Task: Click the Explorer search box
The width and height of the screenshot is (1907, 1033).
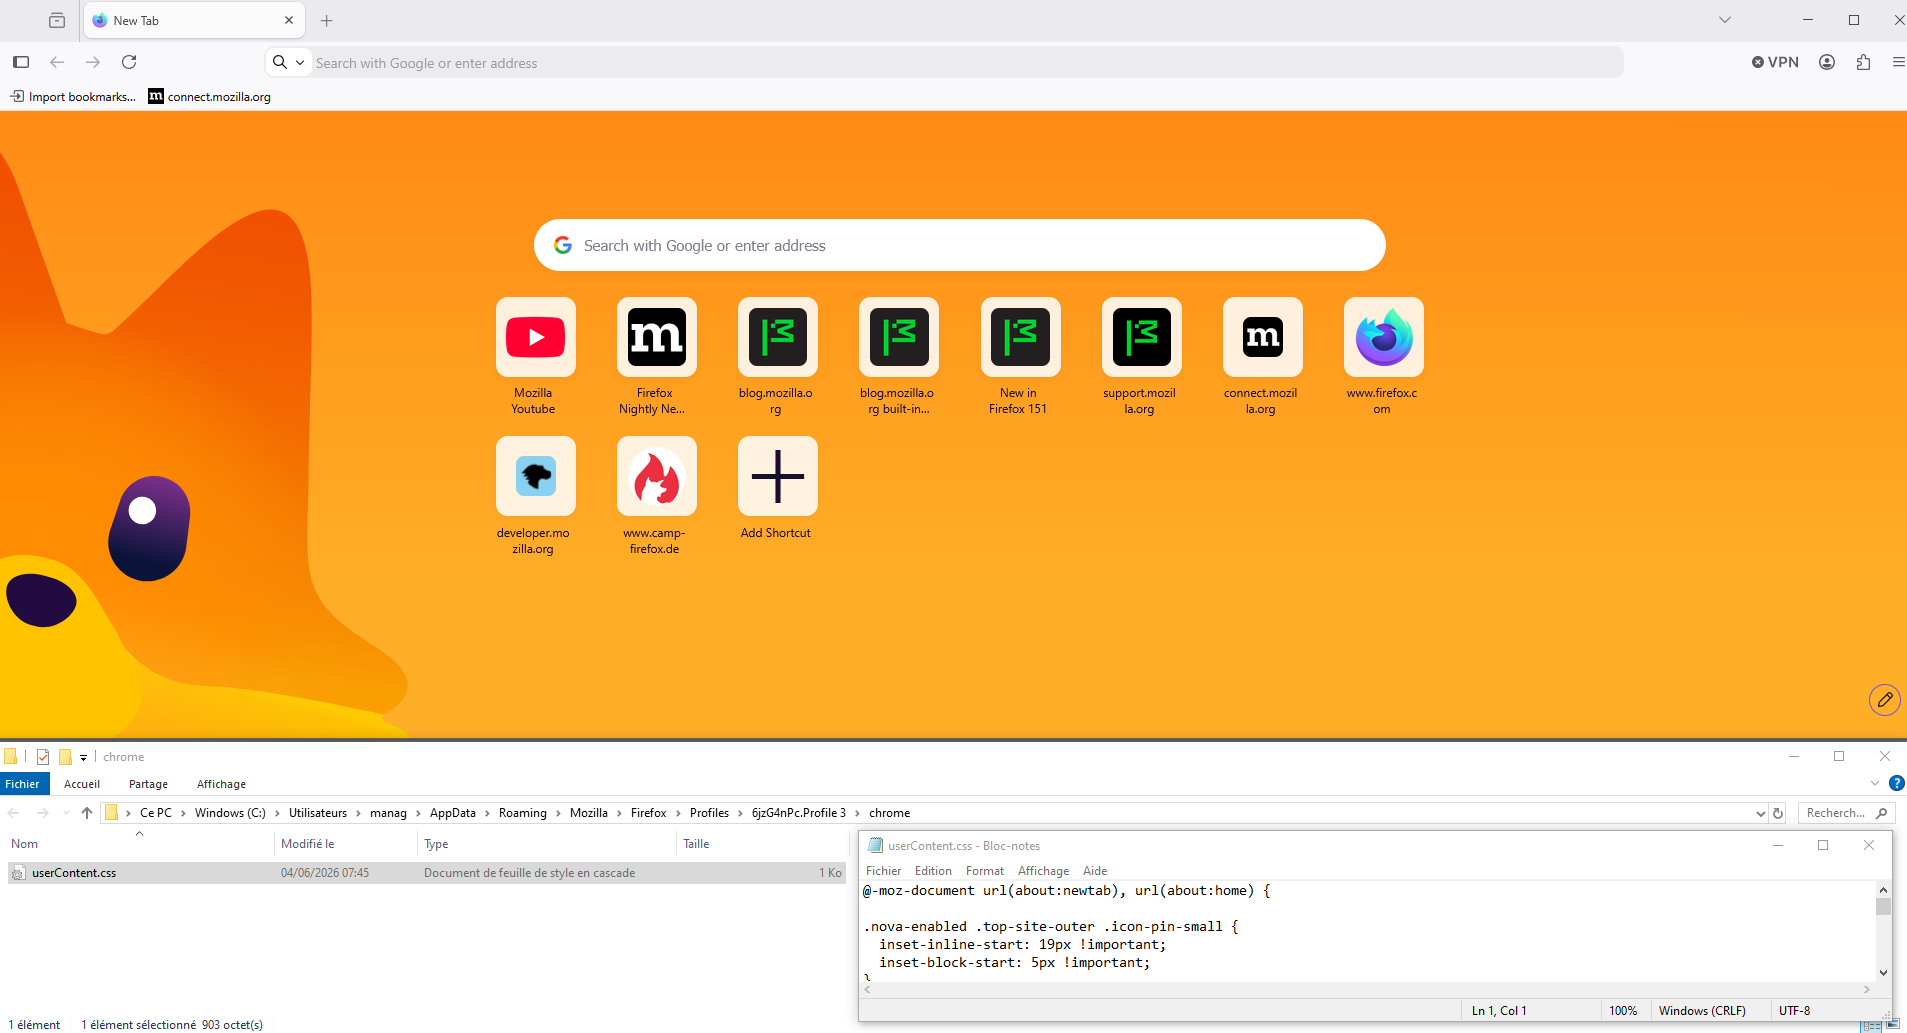Action: (1846, 813)
